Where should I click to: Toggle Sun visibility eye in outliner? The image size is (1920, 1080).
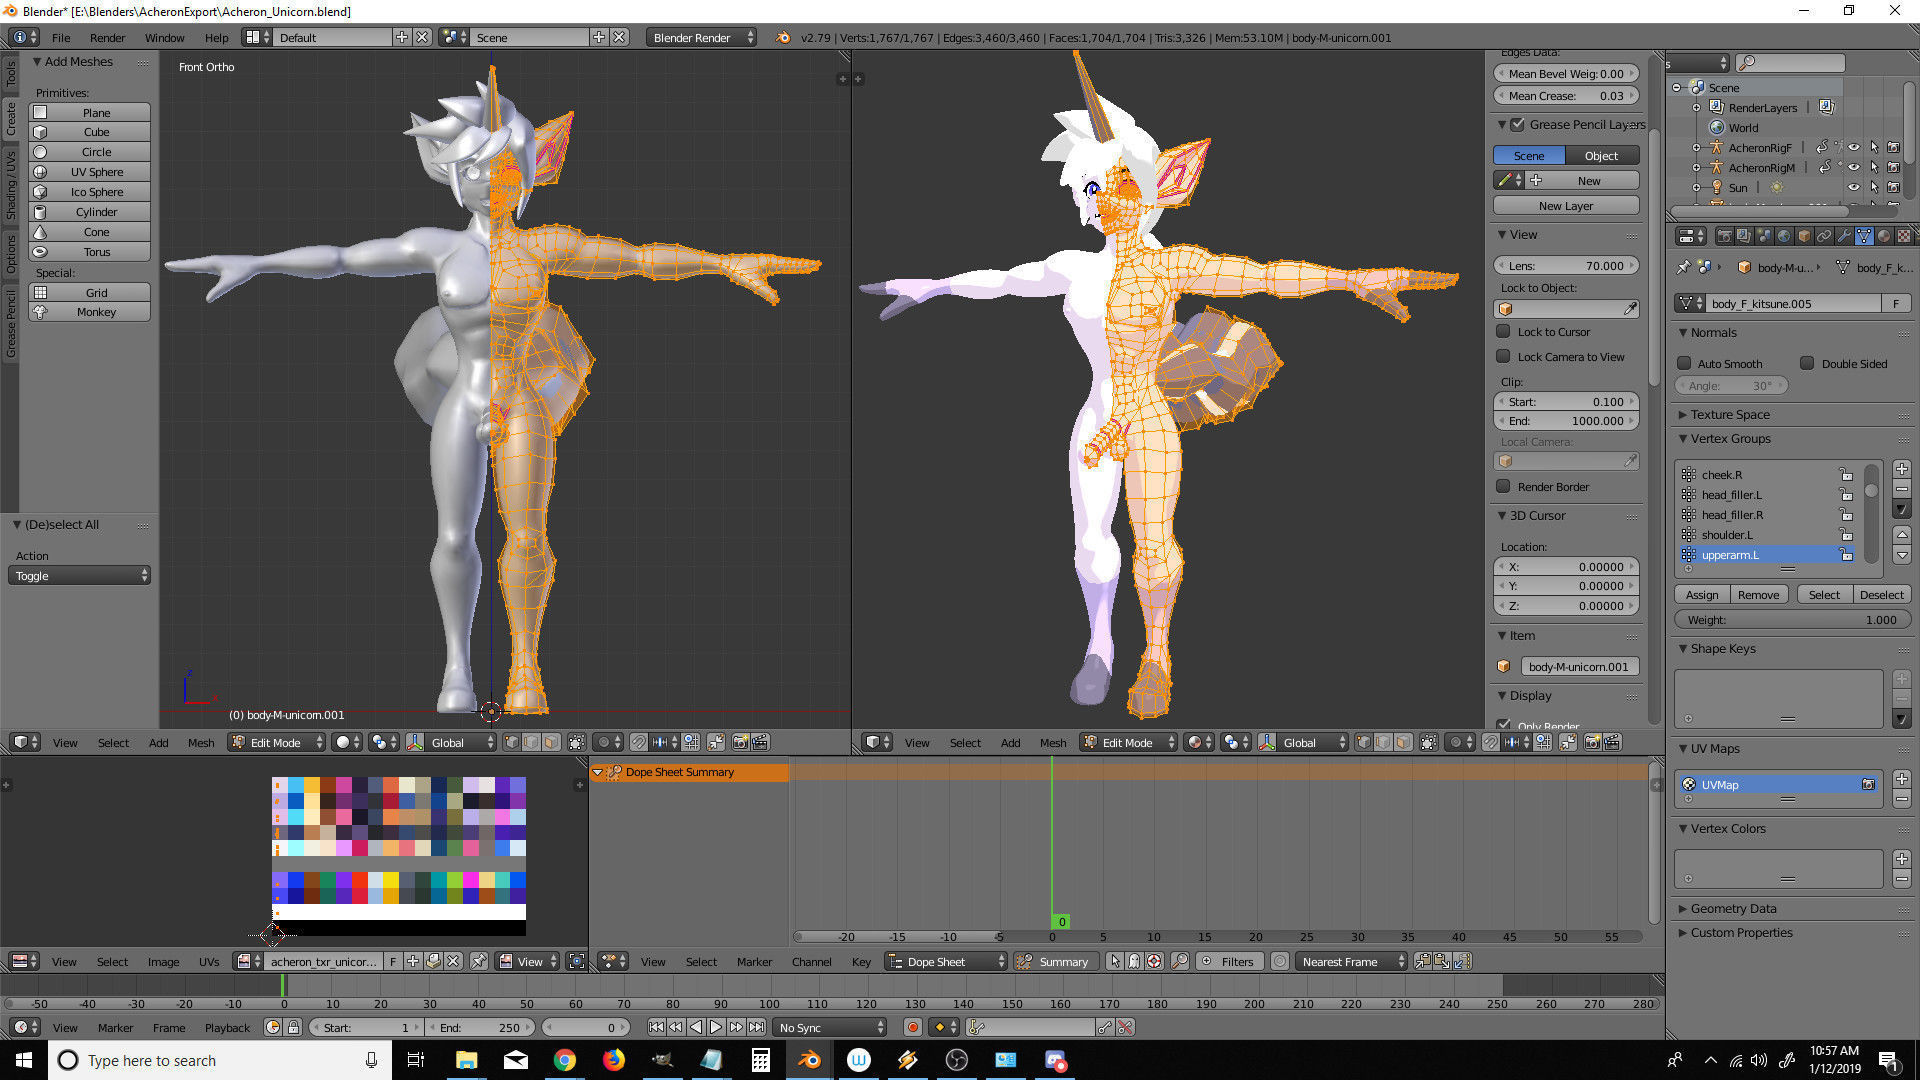tap(1853, 187)
